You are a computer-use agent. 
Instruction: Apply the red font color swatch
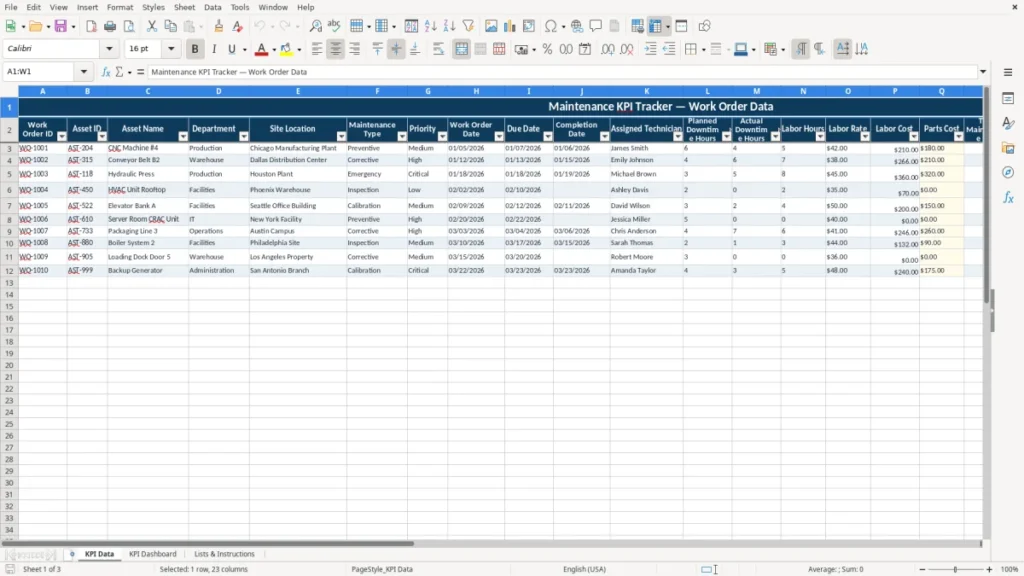point(261,49)
